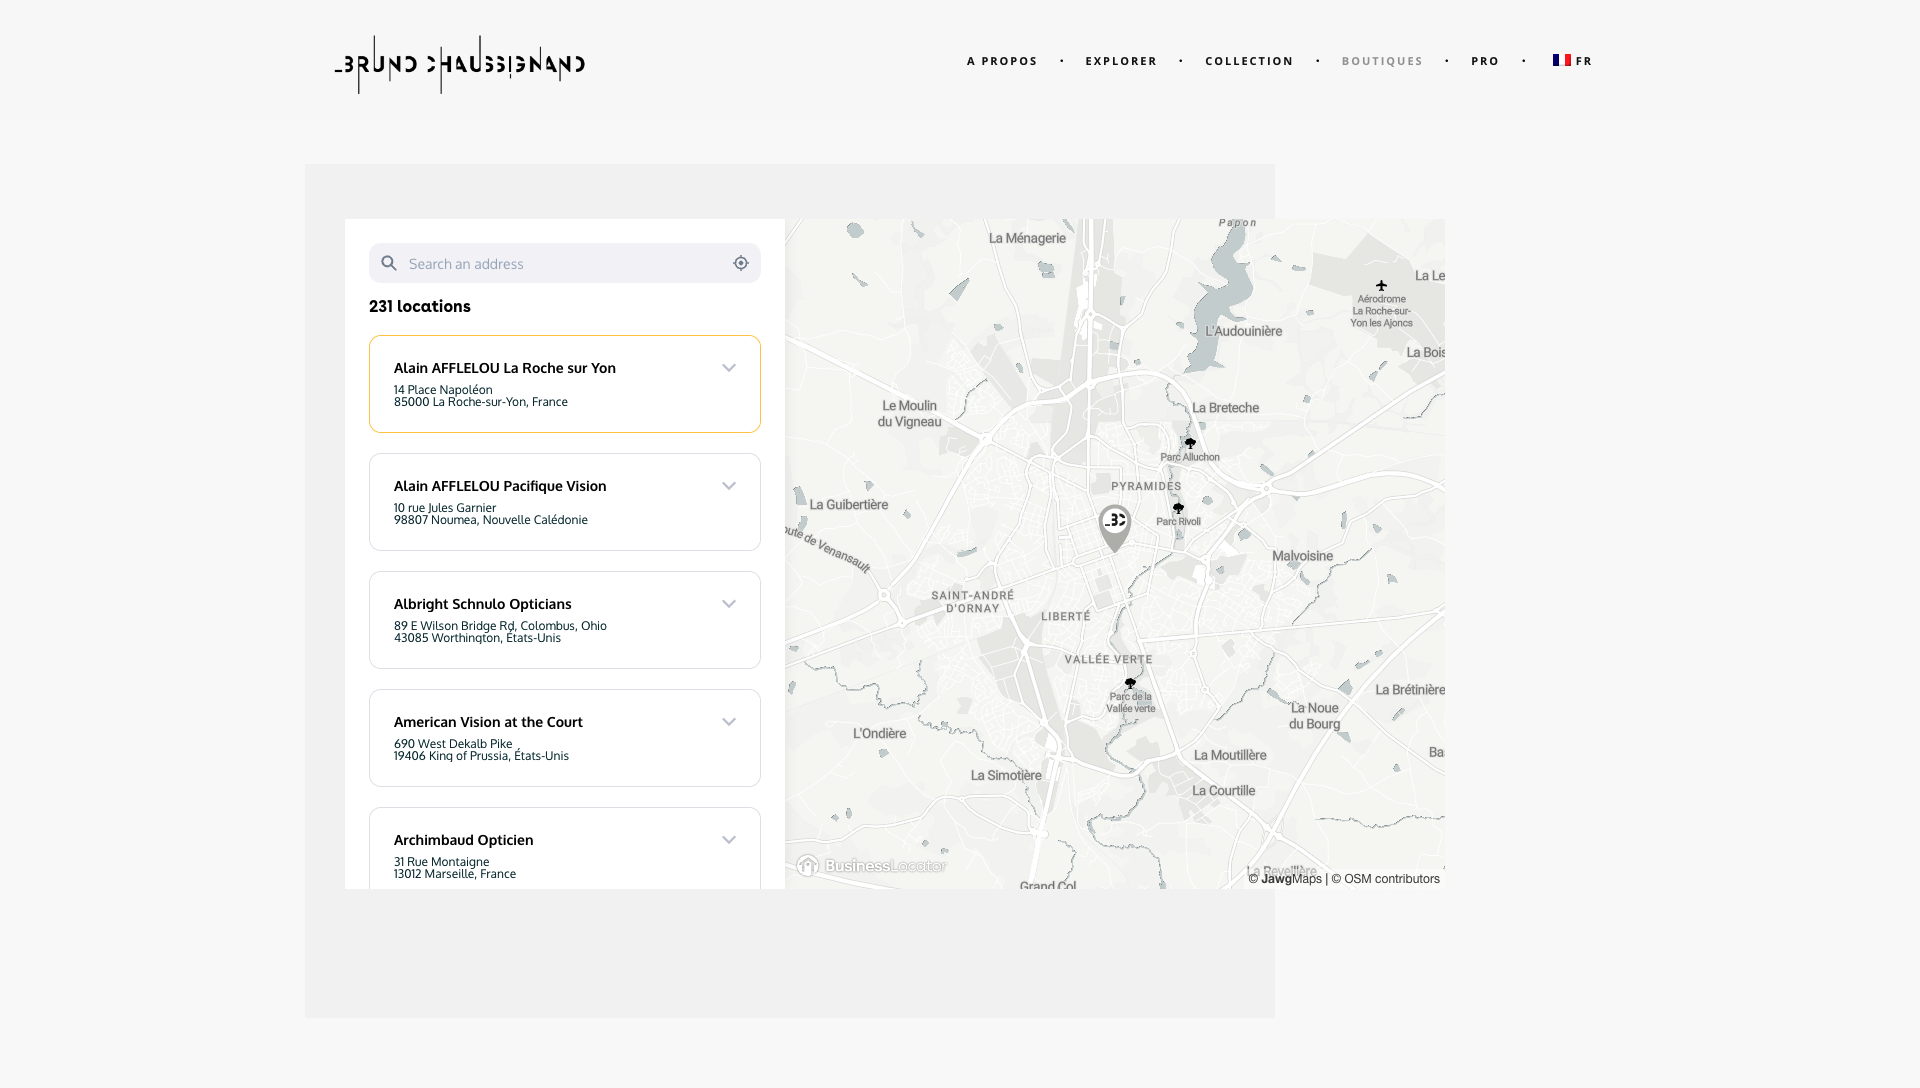The image size is (1920, 1088).
Task: Select the Albright Schnulo Opticians title
Action: coord(483,604)
